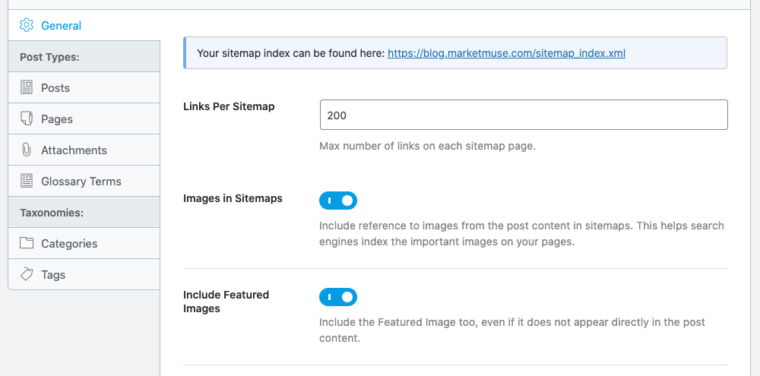Viewport: 760px width, 376px height.
Task: Click the gear icon next to General
Action: tap(27, 25)
